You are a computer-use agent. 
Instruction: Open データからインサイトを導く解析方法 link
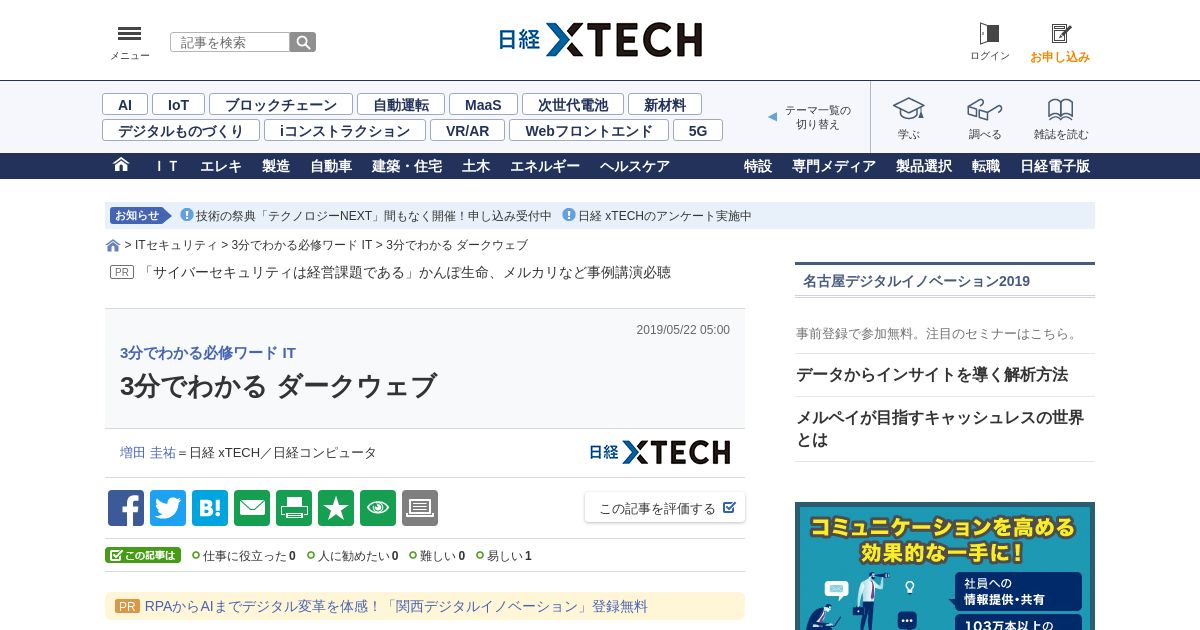932,375
